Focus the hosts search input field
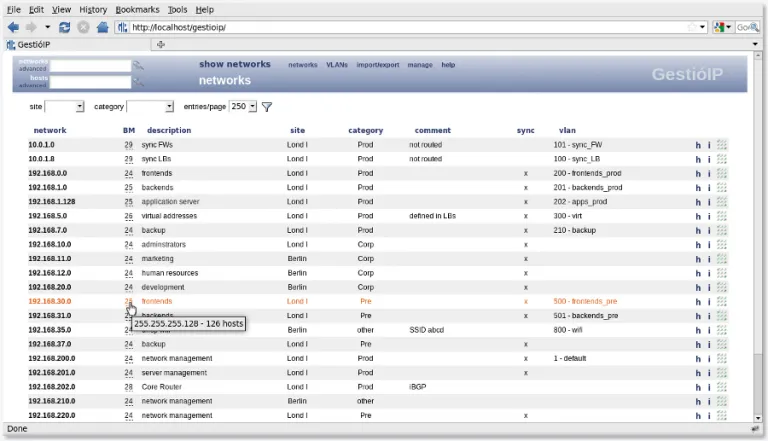768x441 pixels. (x=91, y=82)
